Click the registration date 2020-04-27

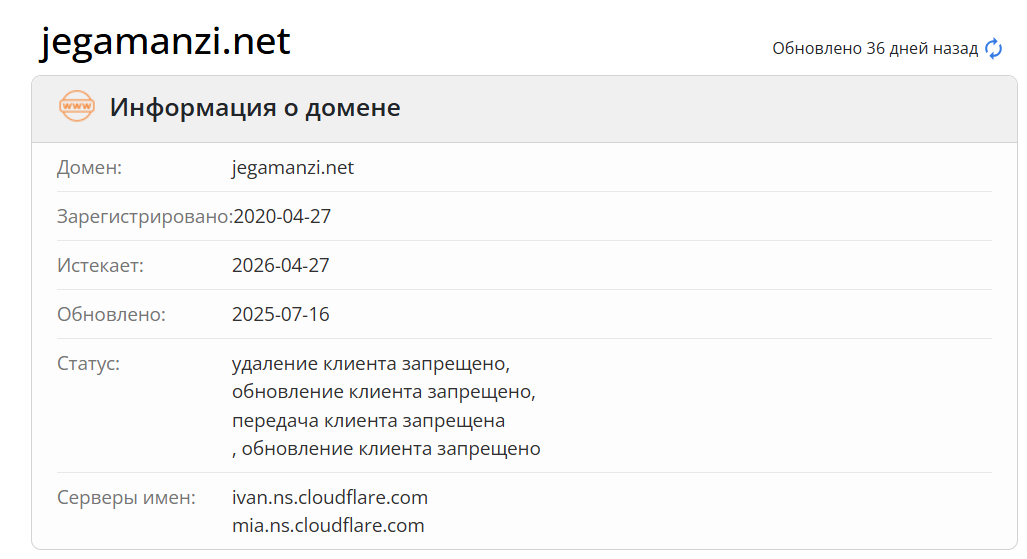click(281, 217)
